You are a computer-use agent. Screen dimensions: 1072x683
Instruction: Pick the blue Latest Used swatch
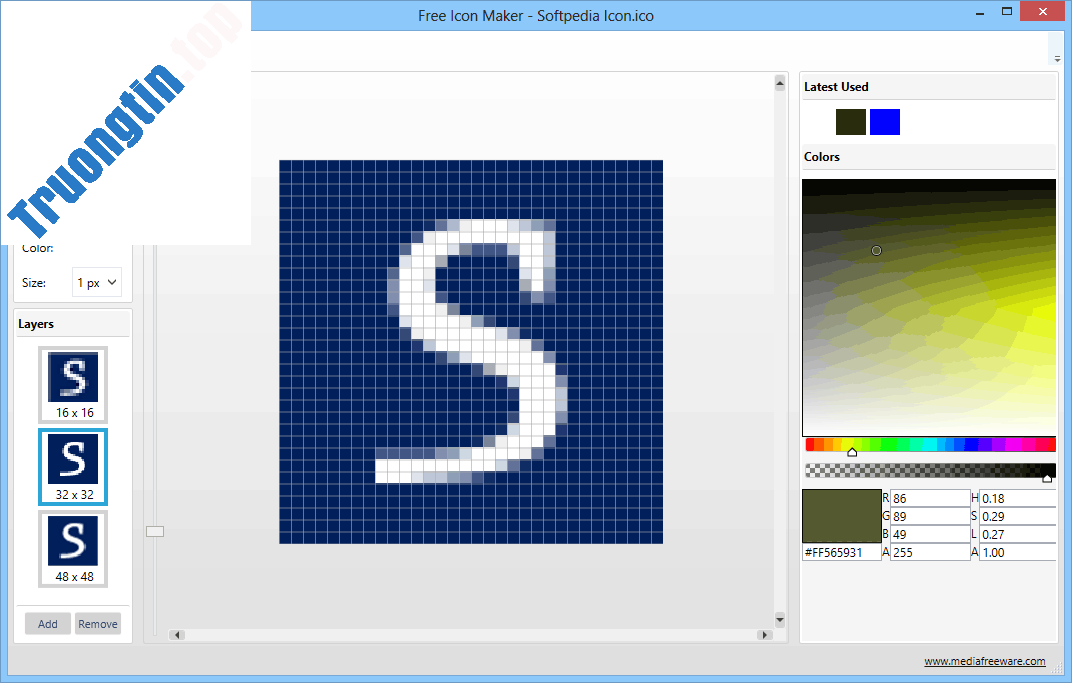pos(885,122)
